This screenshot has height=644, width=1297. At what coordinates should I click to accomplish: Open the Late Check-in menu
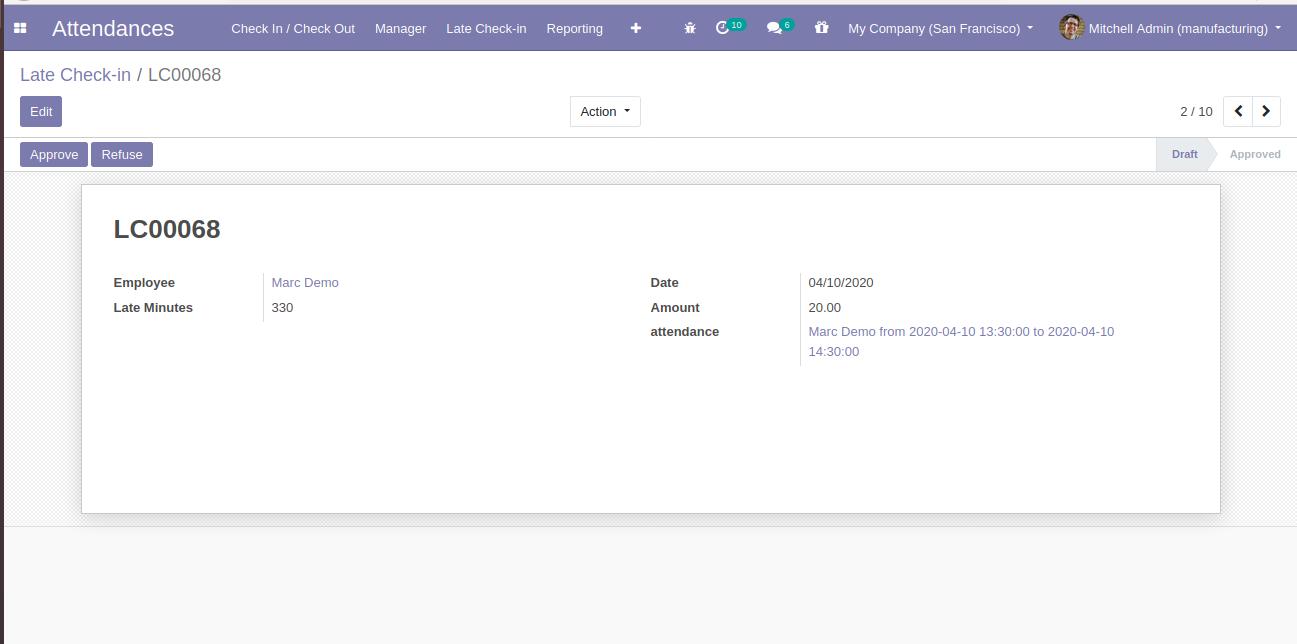[x=486, y=28]
